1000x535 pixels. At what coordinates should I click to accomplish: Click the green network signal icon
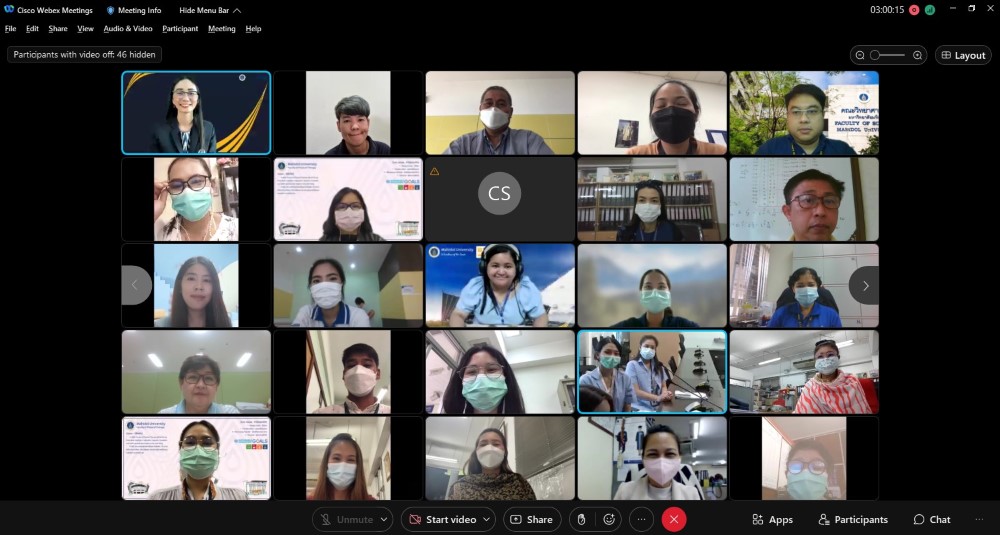pyautogui.click(x=929, y=10)
